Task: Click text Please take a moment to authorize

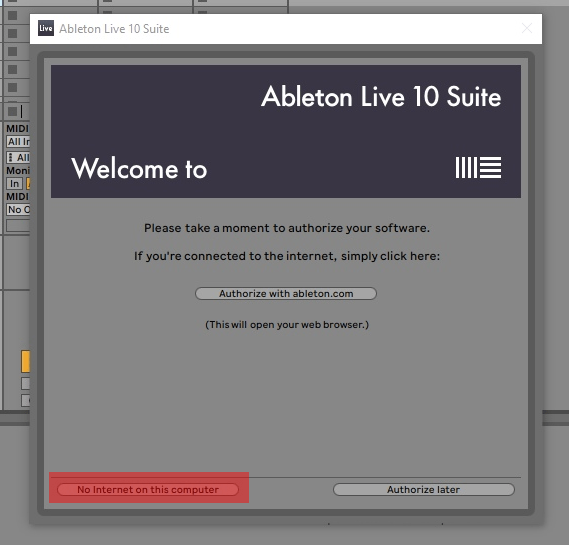Action: (287, 228)
